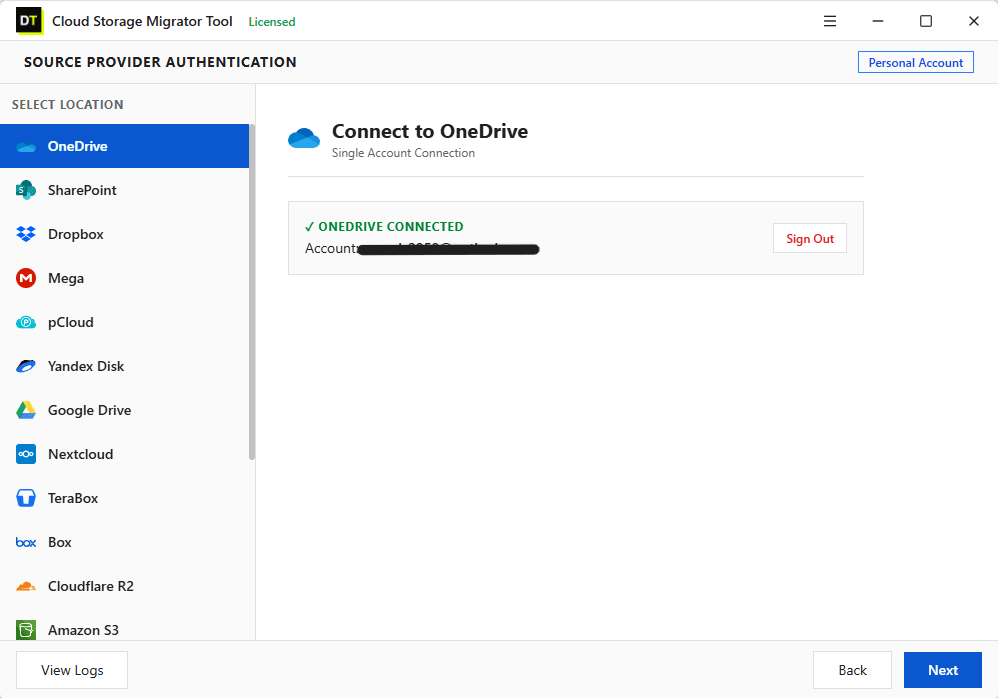Image resolution: width=998 pixels, height=698 pixels.
Task: Click the Yandex Disk icon
Action: pyautogui.click(x=26, y=366)
